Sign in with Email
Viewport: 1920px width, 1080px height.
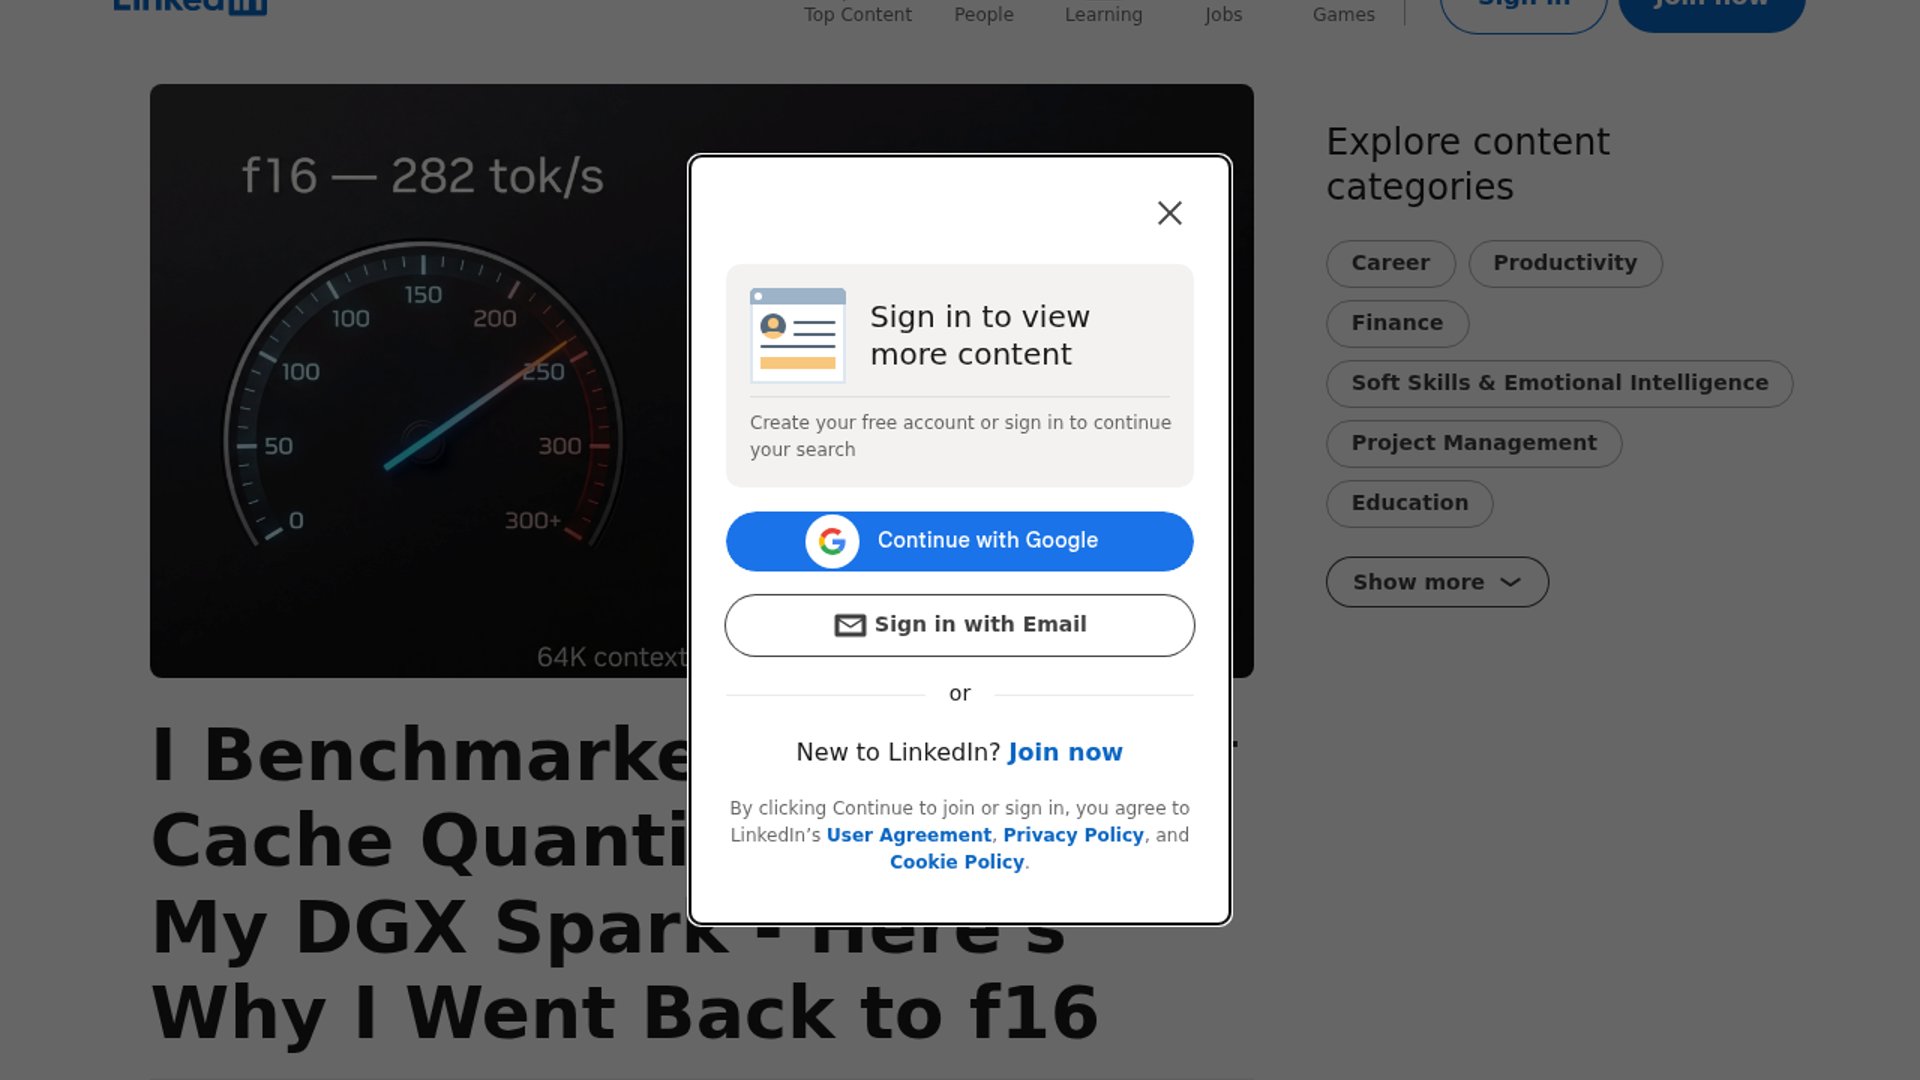(x=959, y=625)
